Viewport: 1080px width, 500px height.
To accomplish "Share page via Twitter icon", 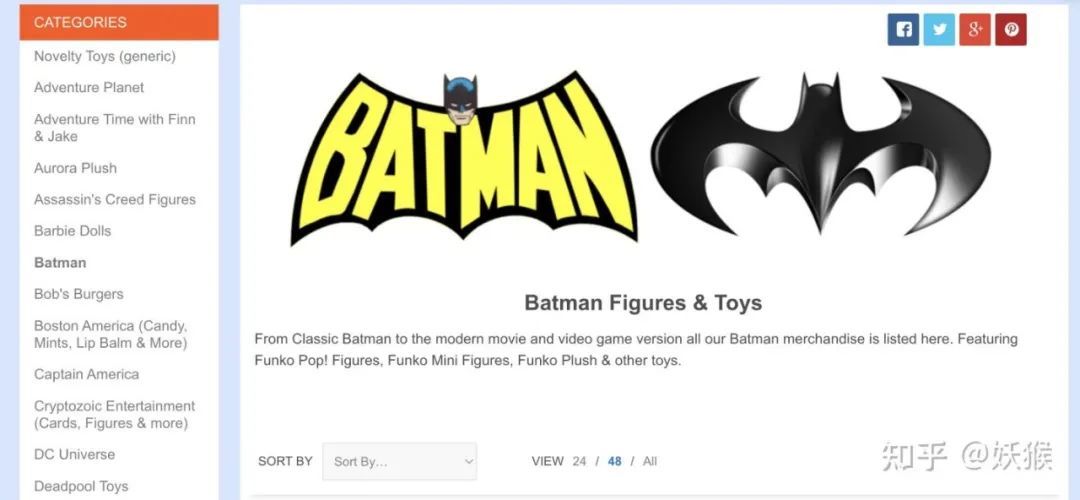I will (x=939, y=30).
